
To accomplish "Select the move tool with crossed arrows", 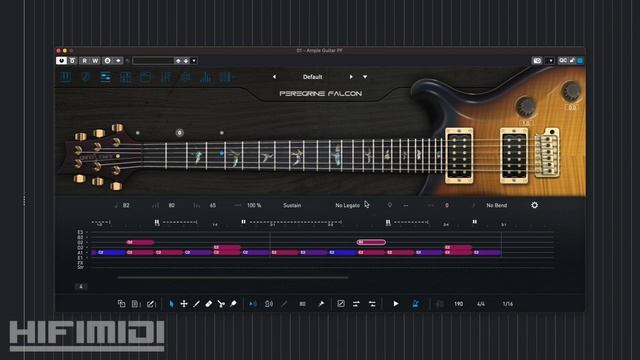I will click(184, 304).
